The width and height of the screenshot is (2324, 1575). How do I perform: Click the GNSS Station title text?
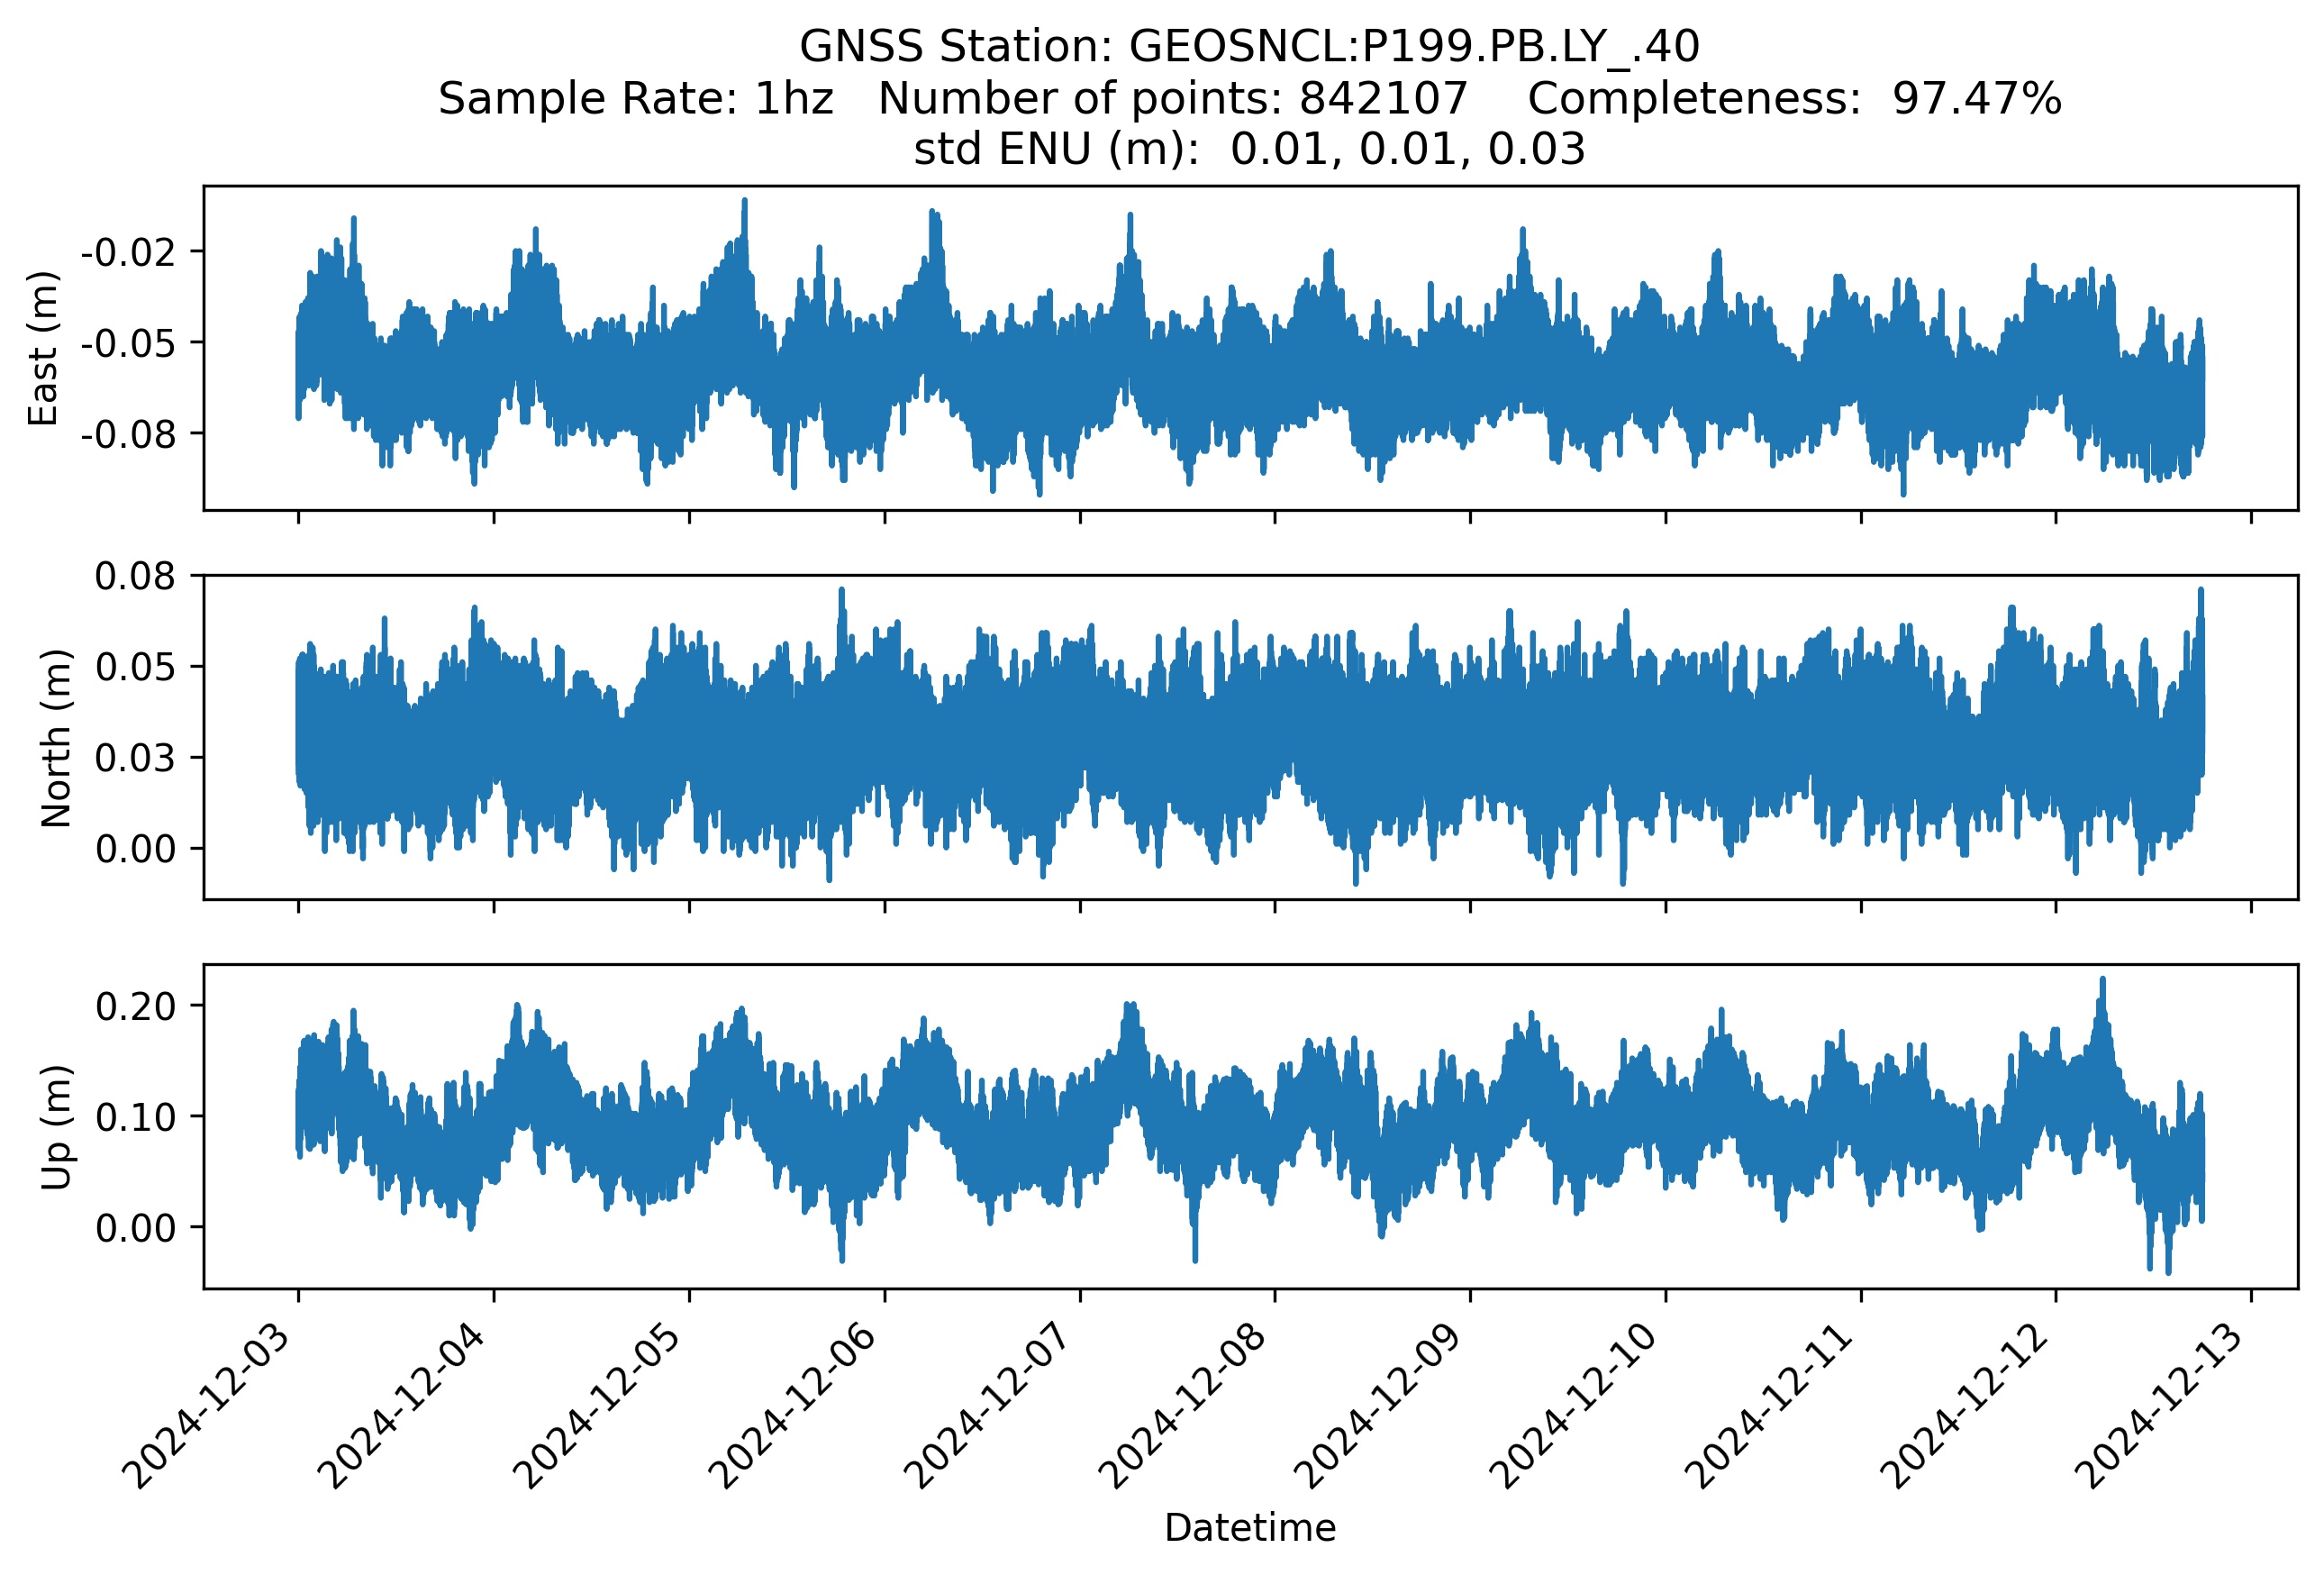pyautogui.click(x=1249, y=47)
